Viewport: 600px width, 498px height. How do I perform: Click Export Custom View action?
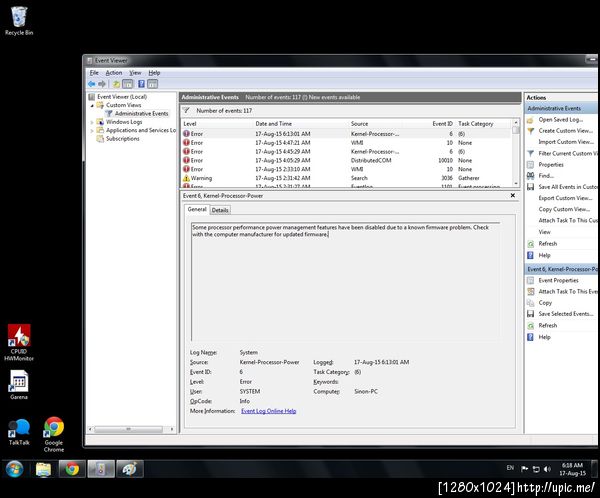click(565, 198)
